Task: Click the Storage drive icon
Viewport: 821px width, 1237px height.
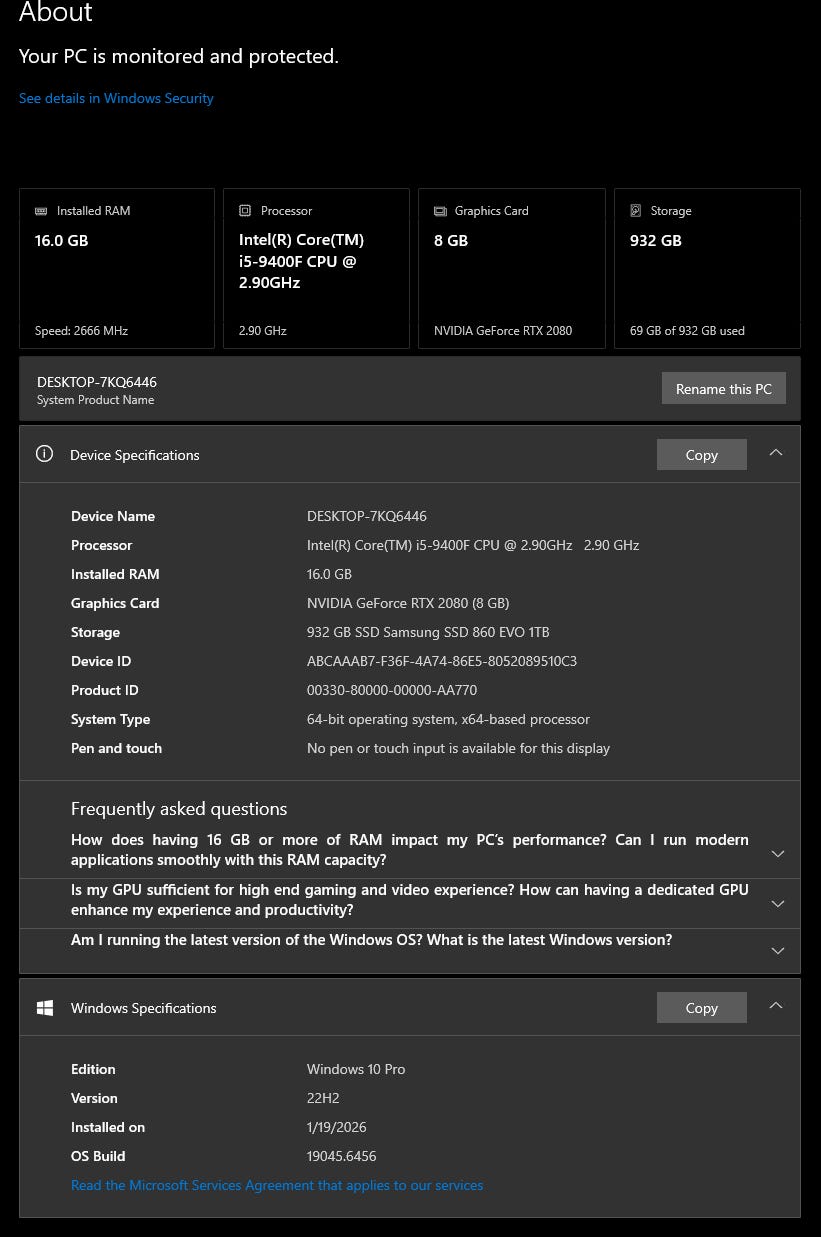Action: (x=635, y=211)
